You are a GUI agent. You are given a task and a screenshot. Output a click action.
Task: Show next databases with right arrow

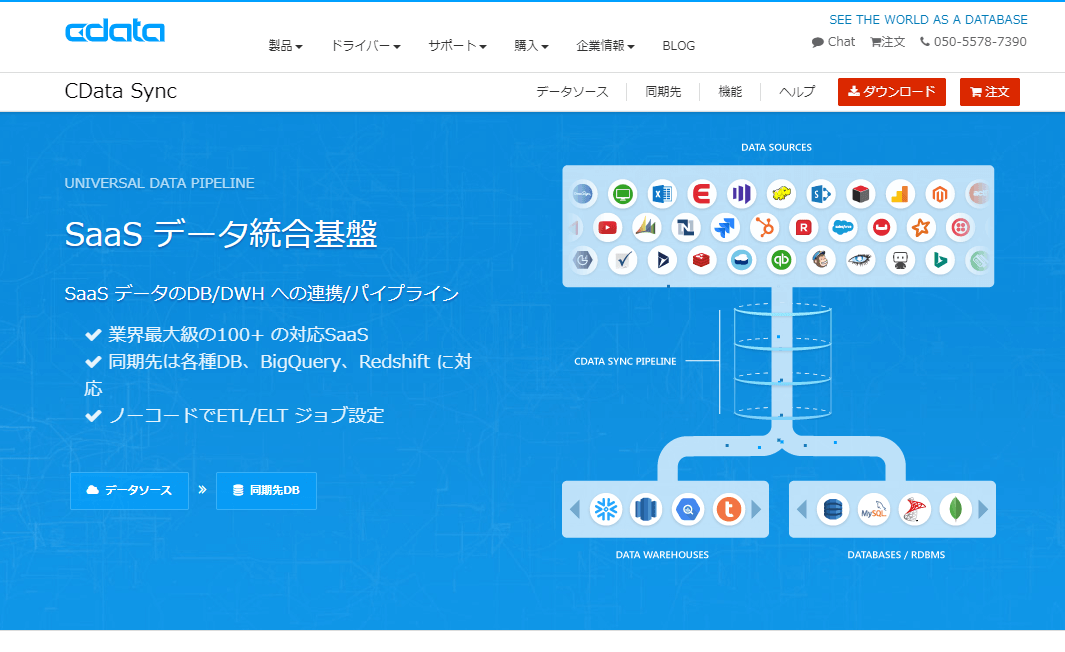[983, 509]
